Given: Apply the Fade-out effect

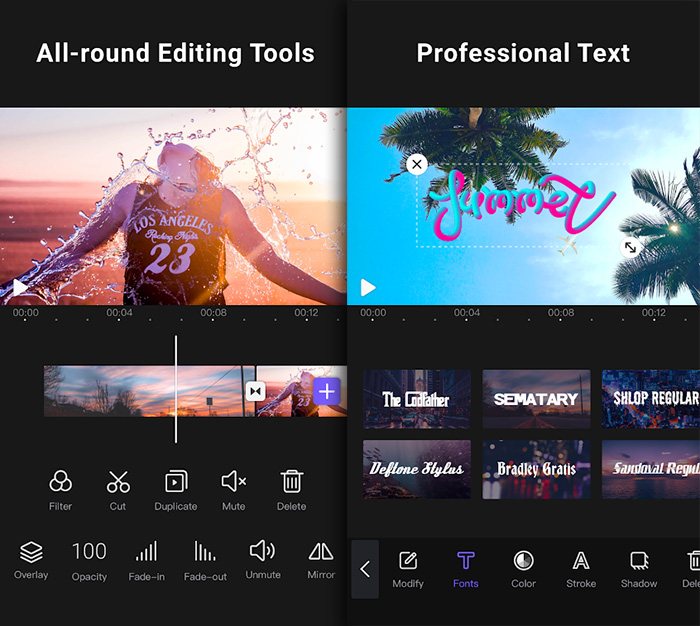Looking at the screenshot, I should pos(205,561).
